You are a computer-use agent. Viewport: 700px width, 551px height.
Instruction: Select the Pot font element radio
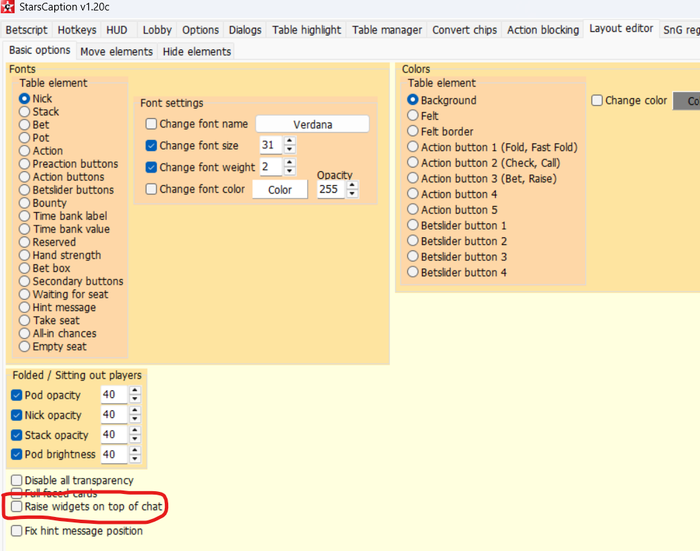(x=25, y=138)
